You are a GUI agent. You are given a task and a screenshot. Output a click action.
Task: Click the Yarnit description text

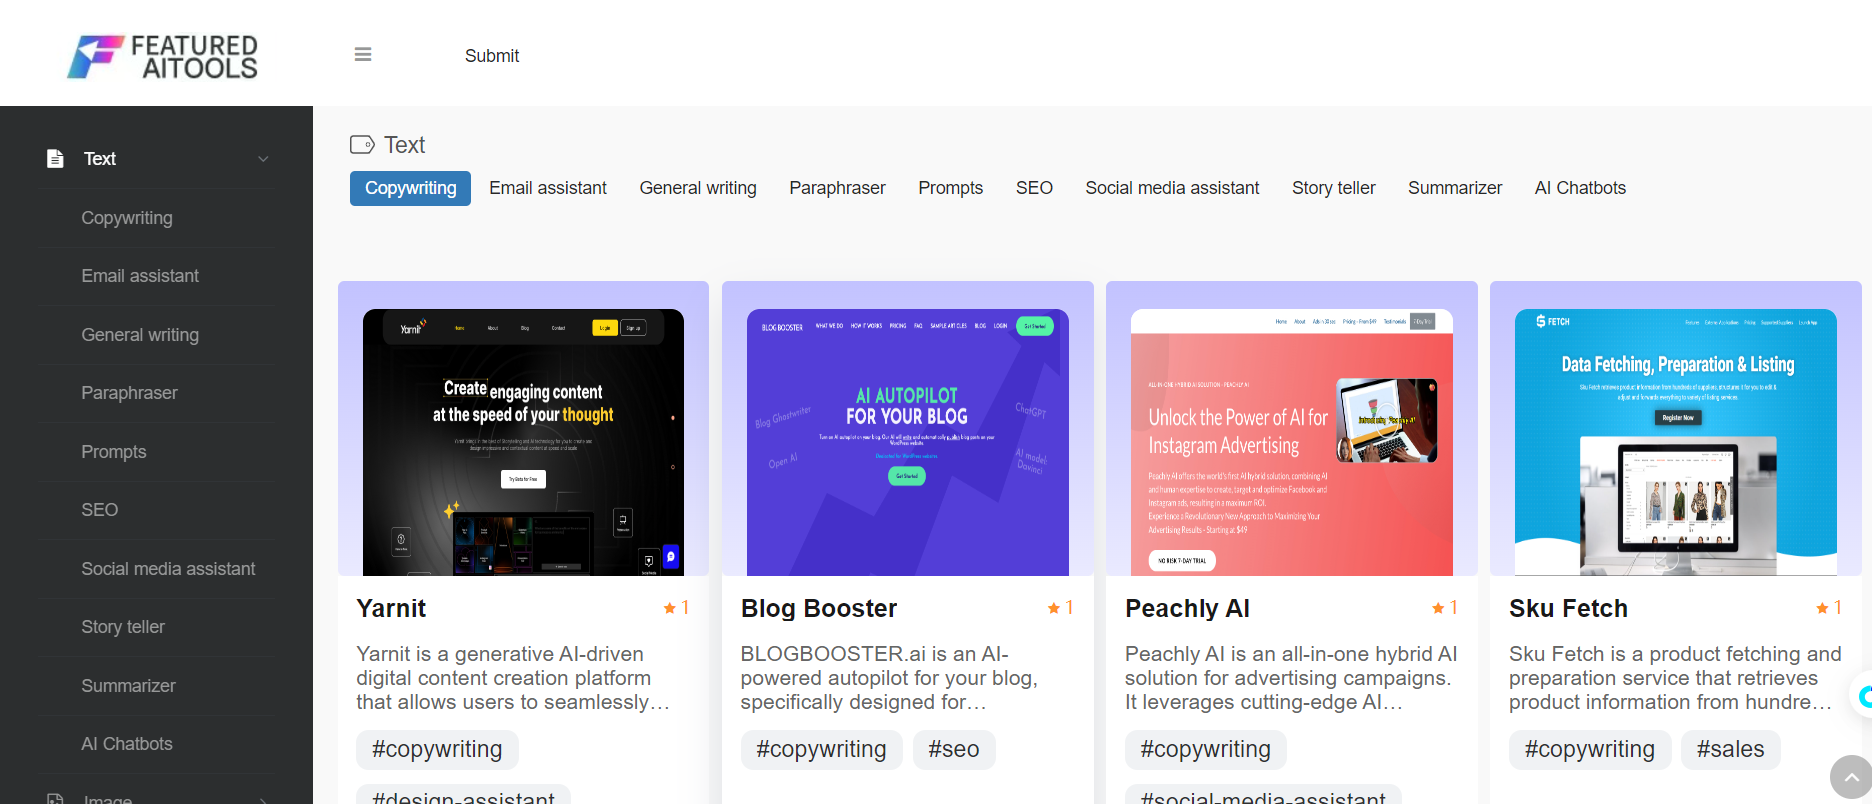pyautogui.click(x=512, y=678)
